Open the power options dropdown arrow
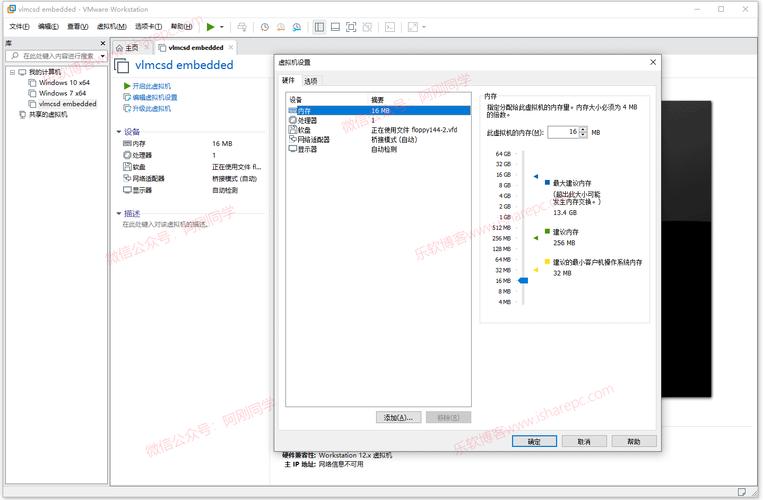 click(x=222, y=27)
